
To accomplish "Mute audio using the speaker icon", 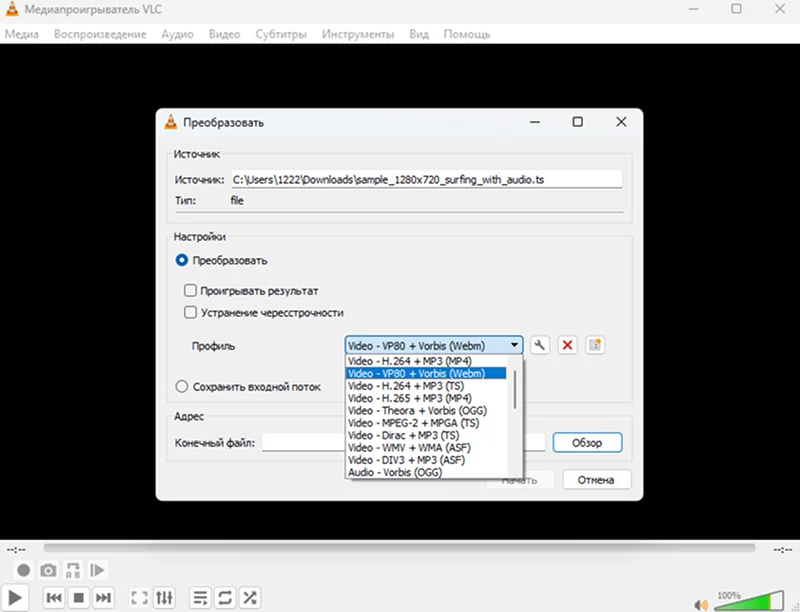I will coord(701,604).
